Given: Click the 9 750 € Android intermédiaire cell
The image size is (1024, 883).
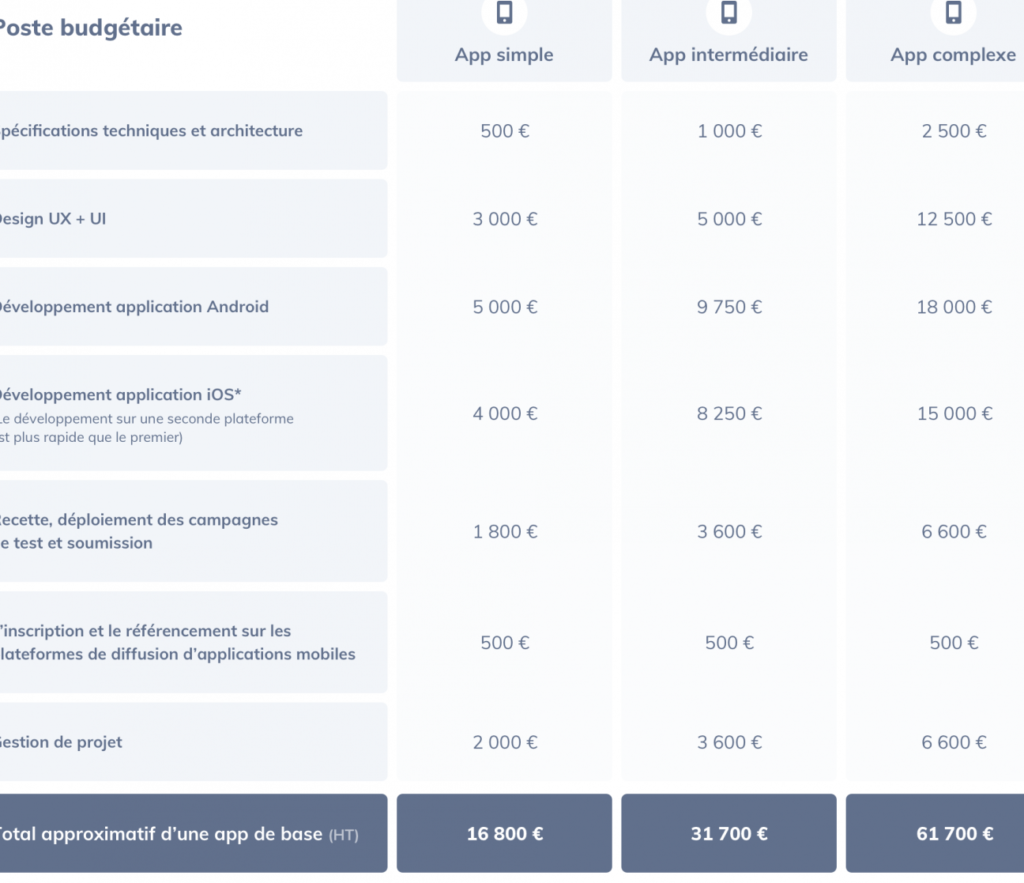Looking at the screenshot, I should point(729,307).
